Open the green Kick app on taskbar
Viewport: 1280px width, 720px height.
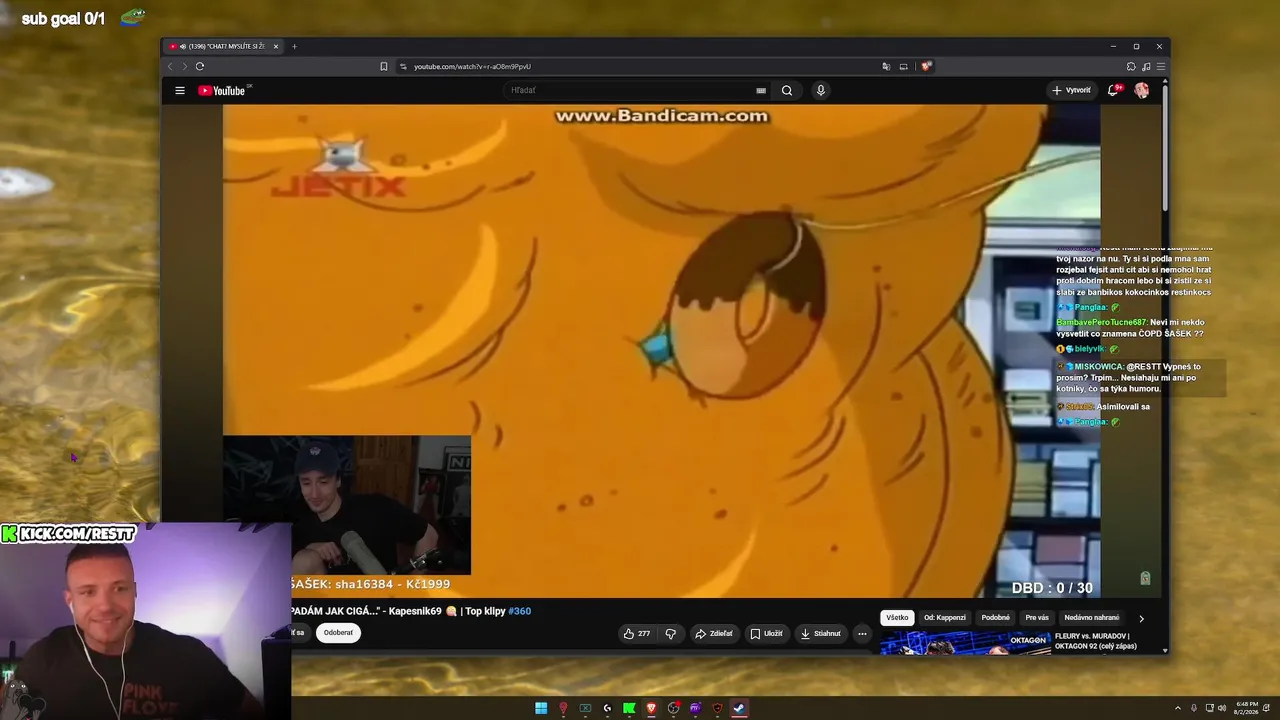click(629, 708)
